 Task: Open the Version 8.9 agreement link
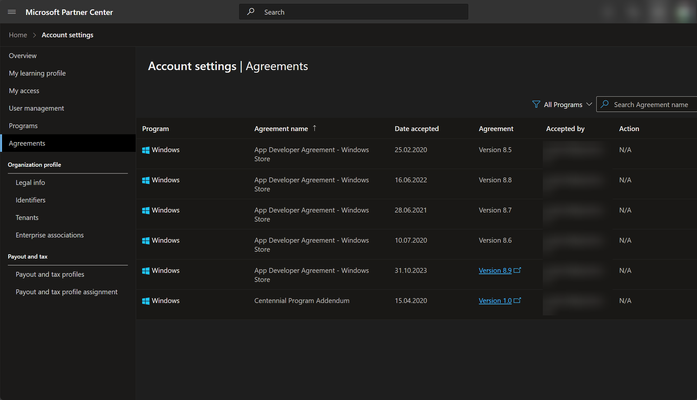pos(495,270)
